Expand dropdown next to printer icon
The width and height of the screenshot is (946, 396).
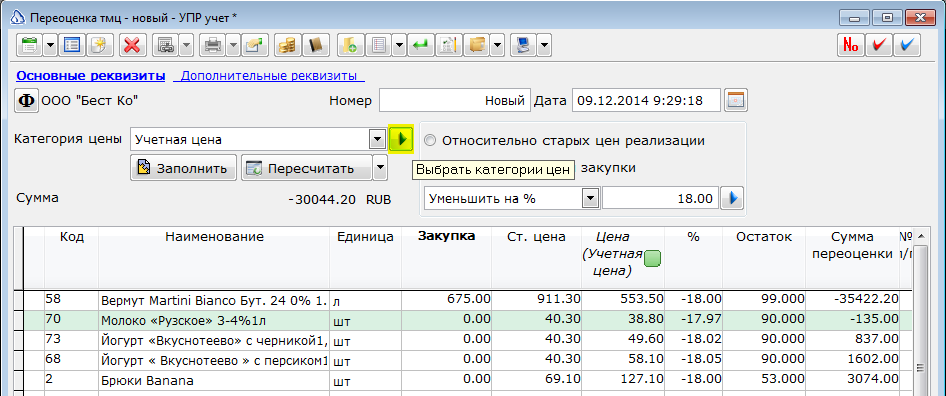click(x=234, y=45)
